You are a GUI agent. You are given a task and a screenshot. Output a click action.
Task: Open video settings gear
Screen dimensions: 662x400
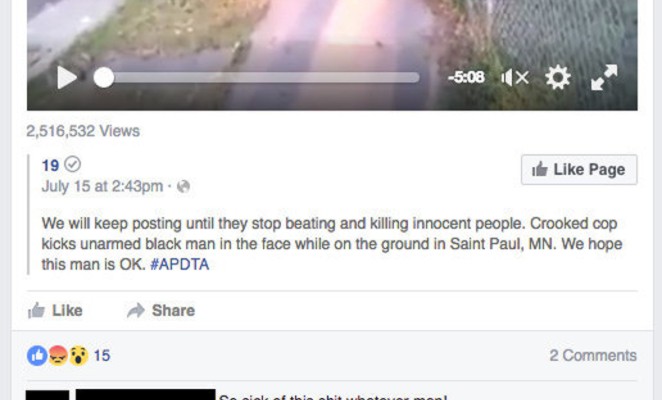click(558, 78)
